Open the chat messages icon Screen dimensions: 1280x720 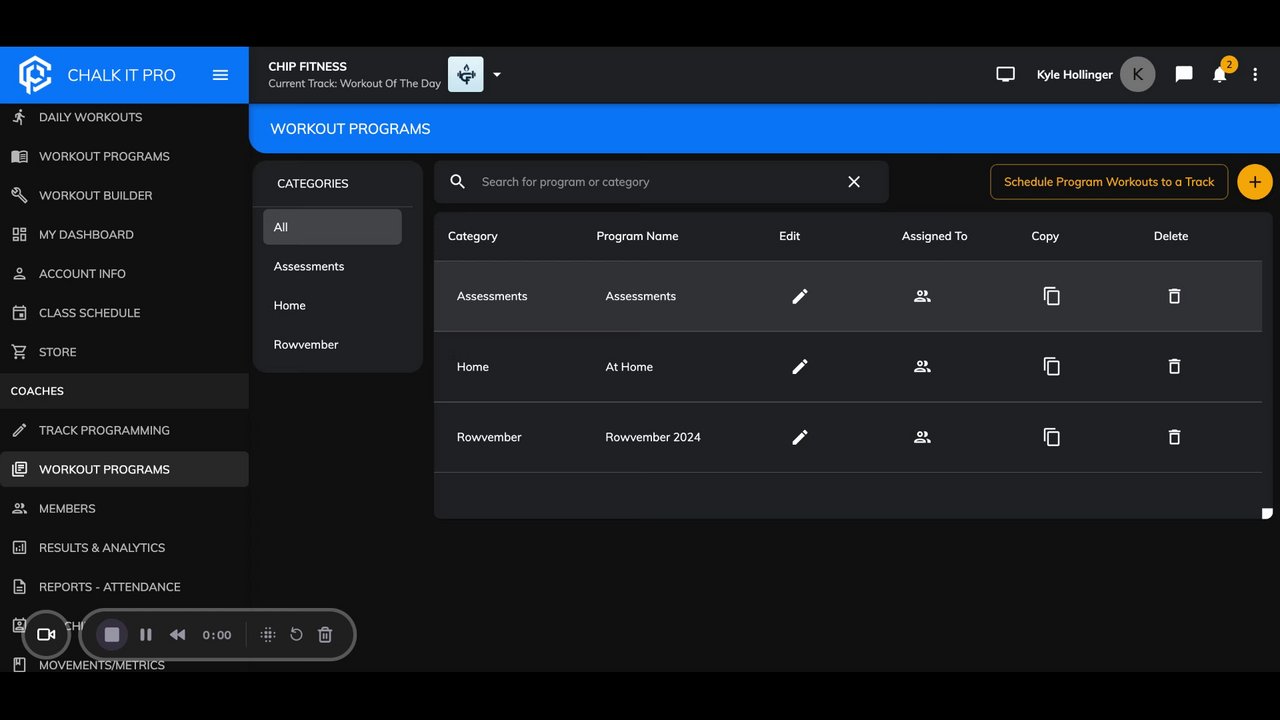(x=1184, y=75)
